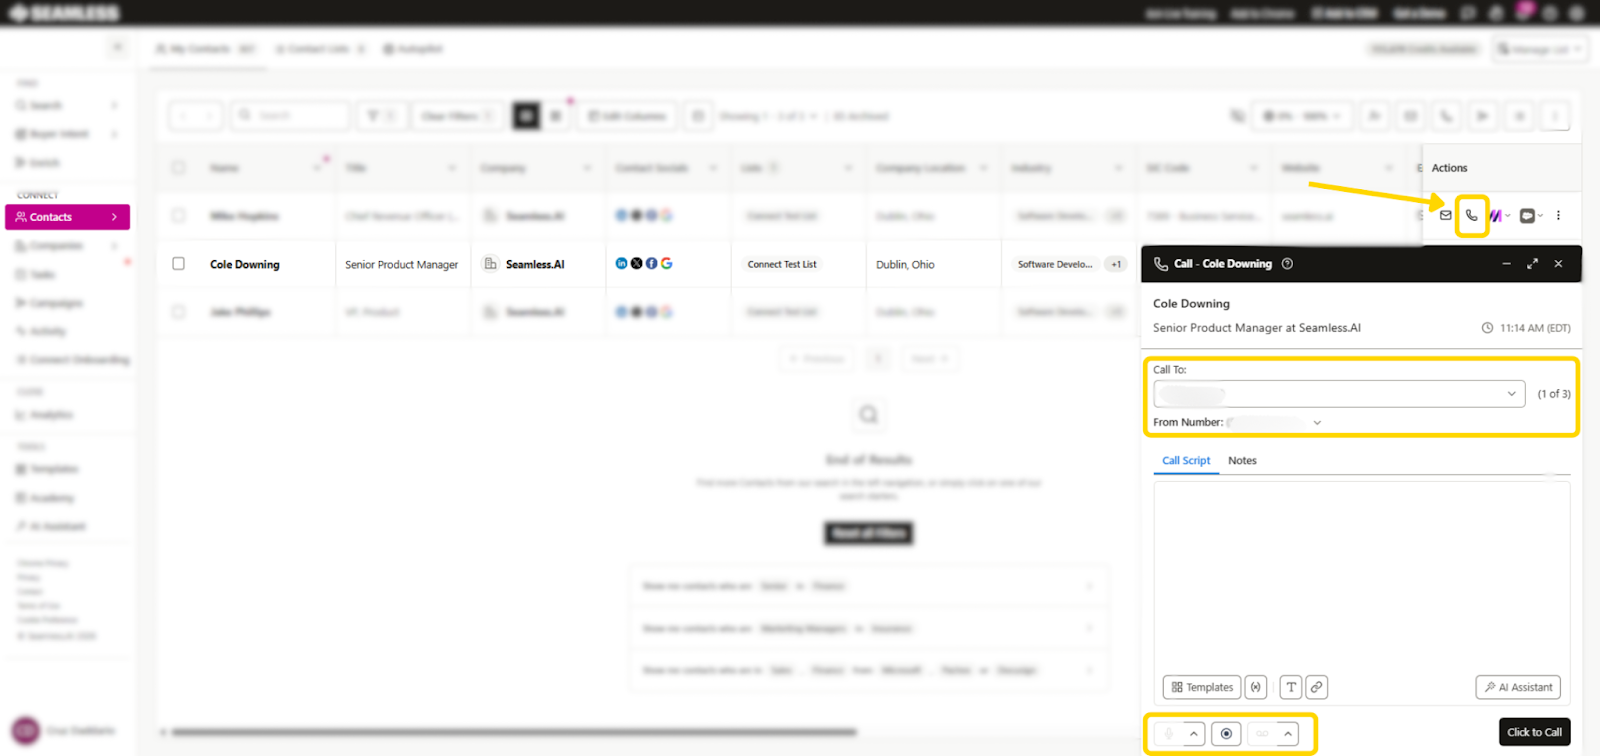This screenshot has height=756, width=1600.
Task: Open Cole Downing's X social icon
Action: pyautogui.click(x=636, y=263)
